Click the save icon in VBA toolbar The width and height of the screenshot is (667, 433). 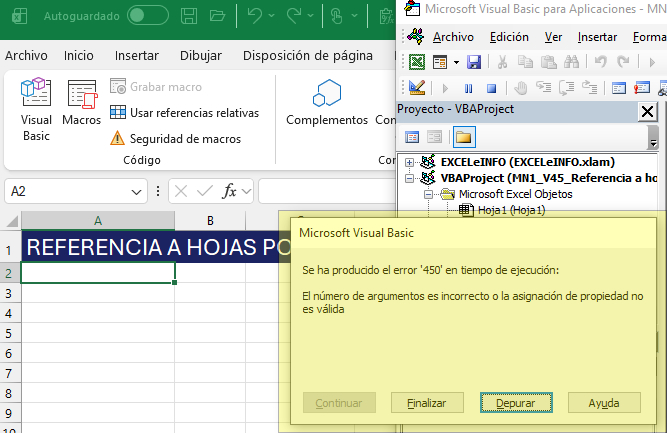(x=474, y=63)
